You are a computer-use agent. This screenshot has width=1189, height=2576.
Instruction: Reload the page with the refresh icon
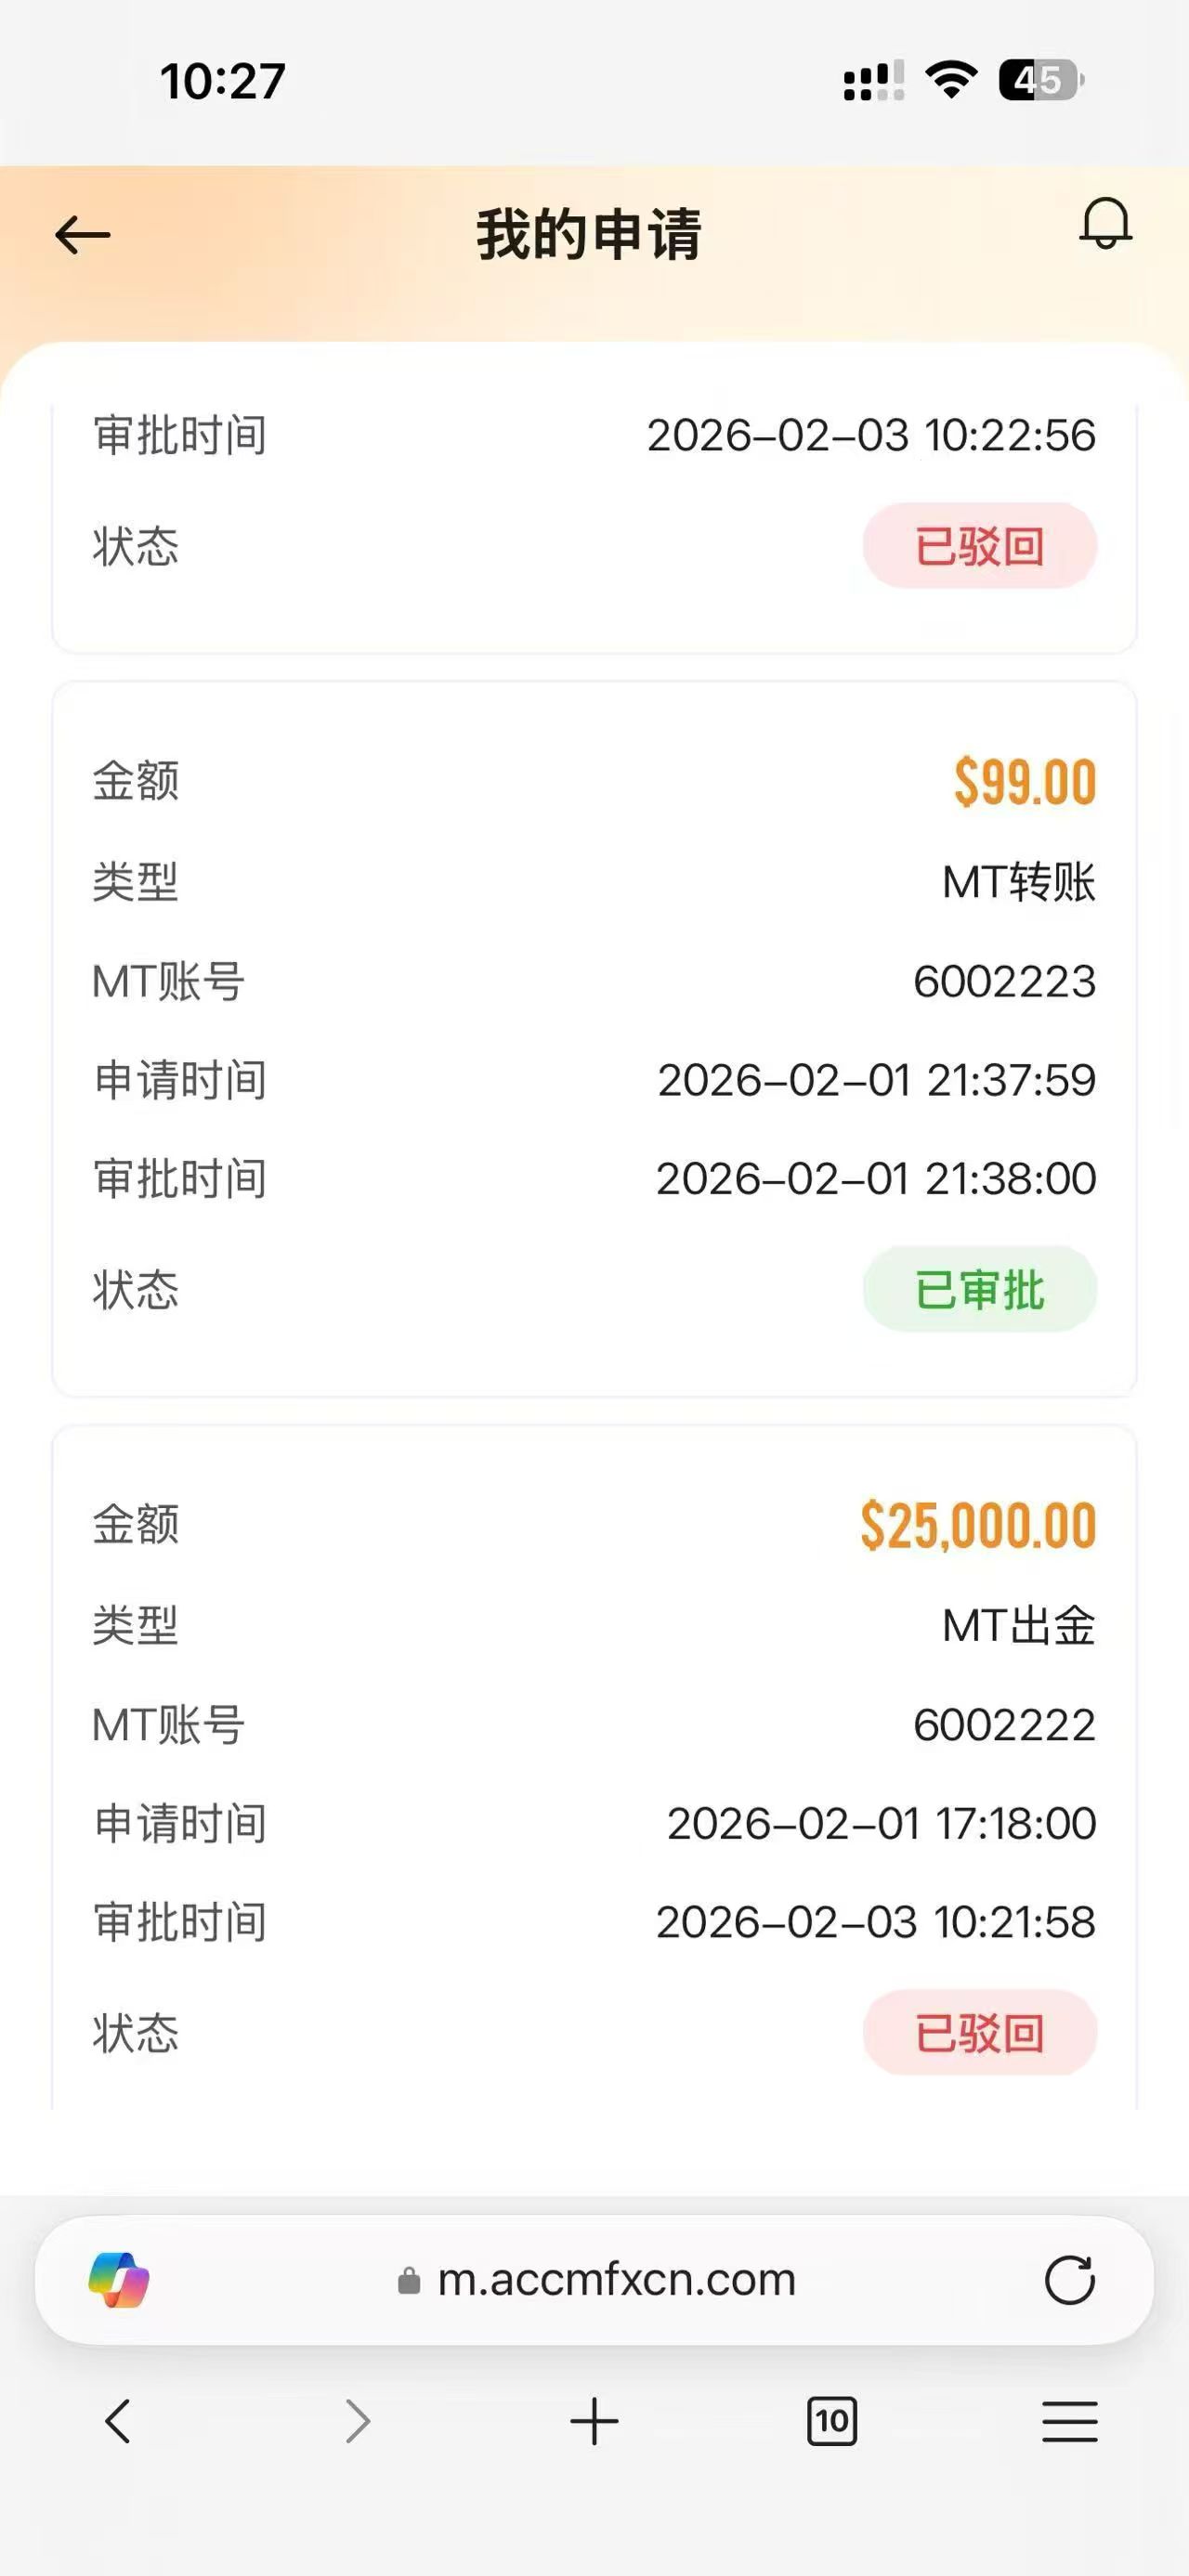[1069, 2280]
